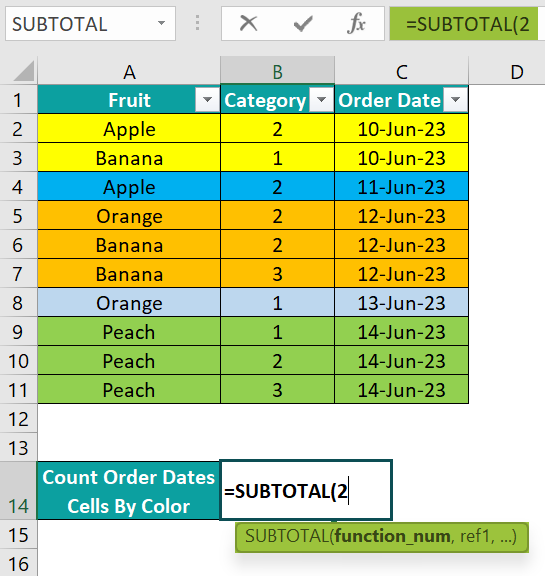545x576 pixels.
Task: Click function_num in the SUBTOTAL tooltip
Action: pyautogui.click(x=392, y=536)
